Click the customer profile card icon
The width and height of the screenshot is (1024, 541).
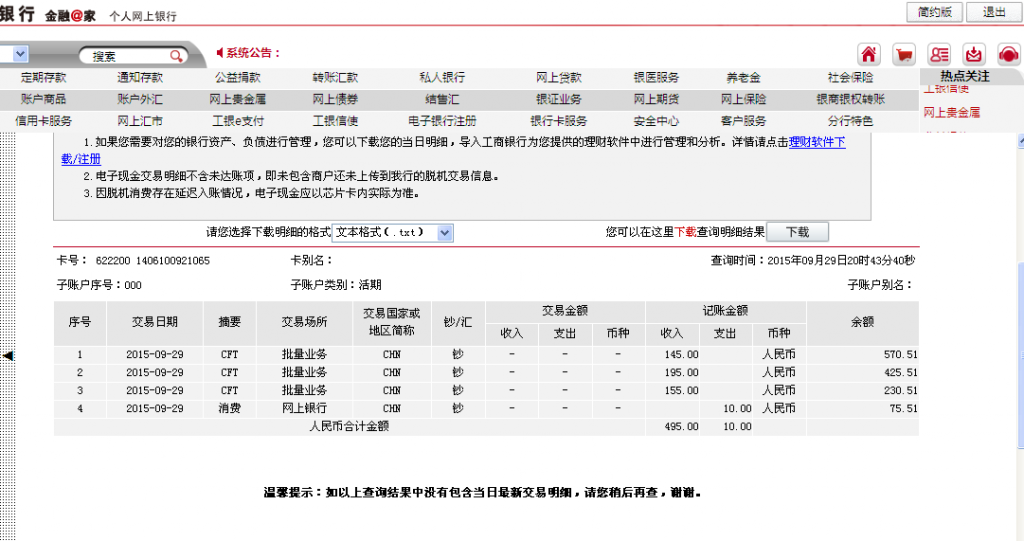click(x=939, y=54)
